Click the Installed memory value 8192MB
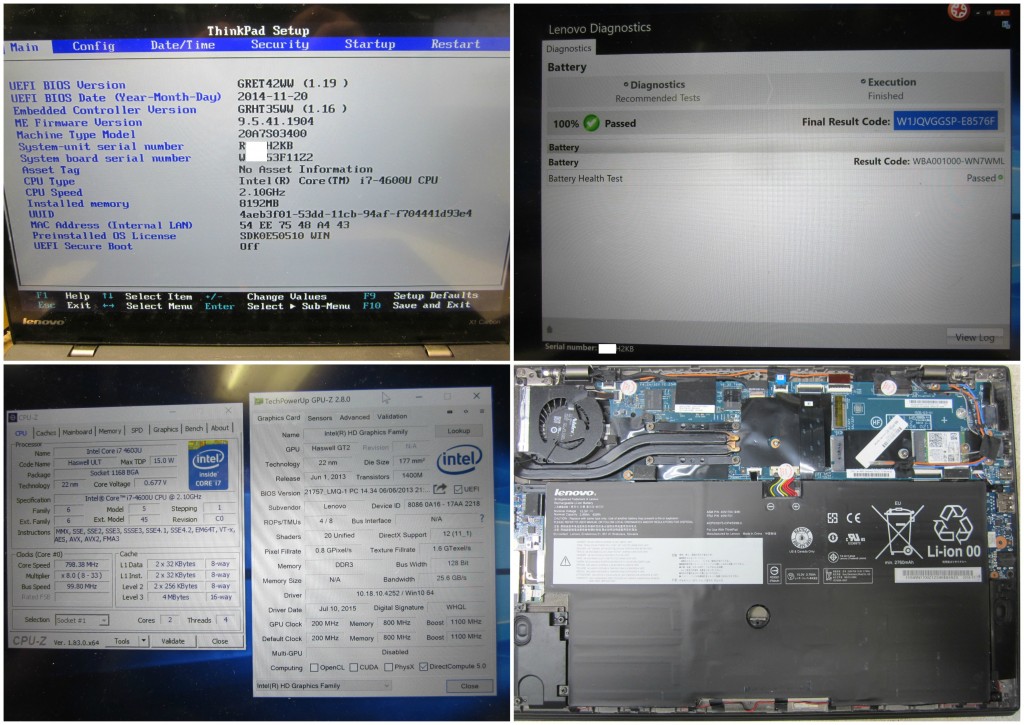 coord(259,203)
